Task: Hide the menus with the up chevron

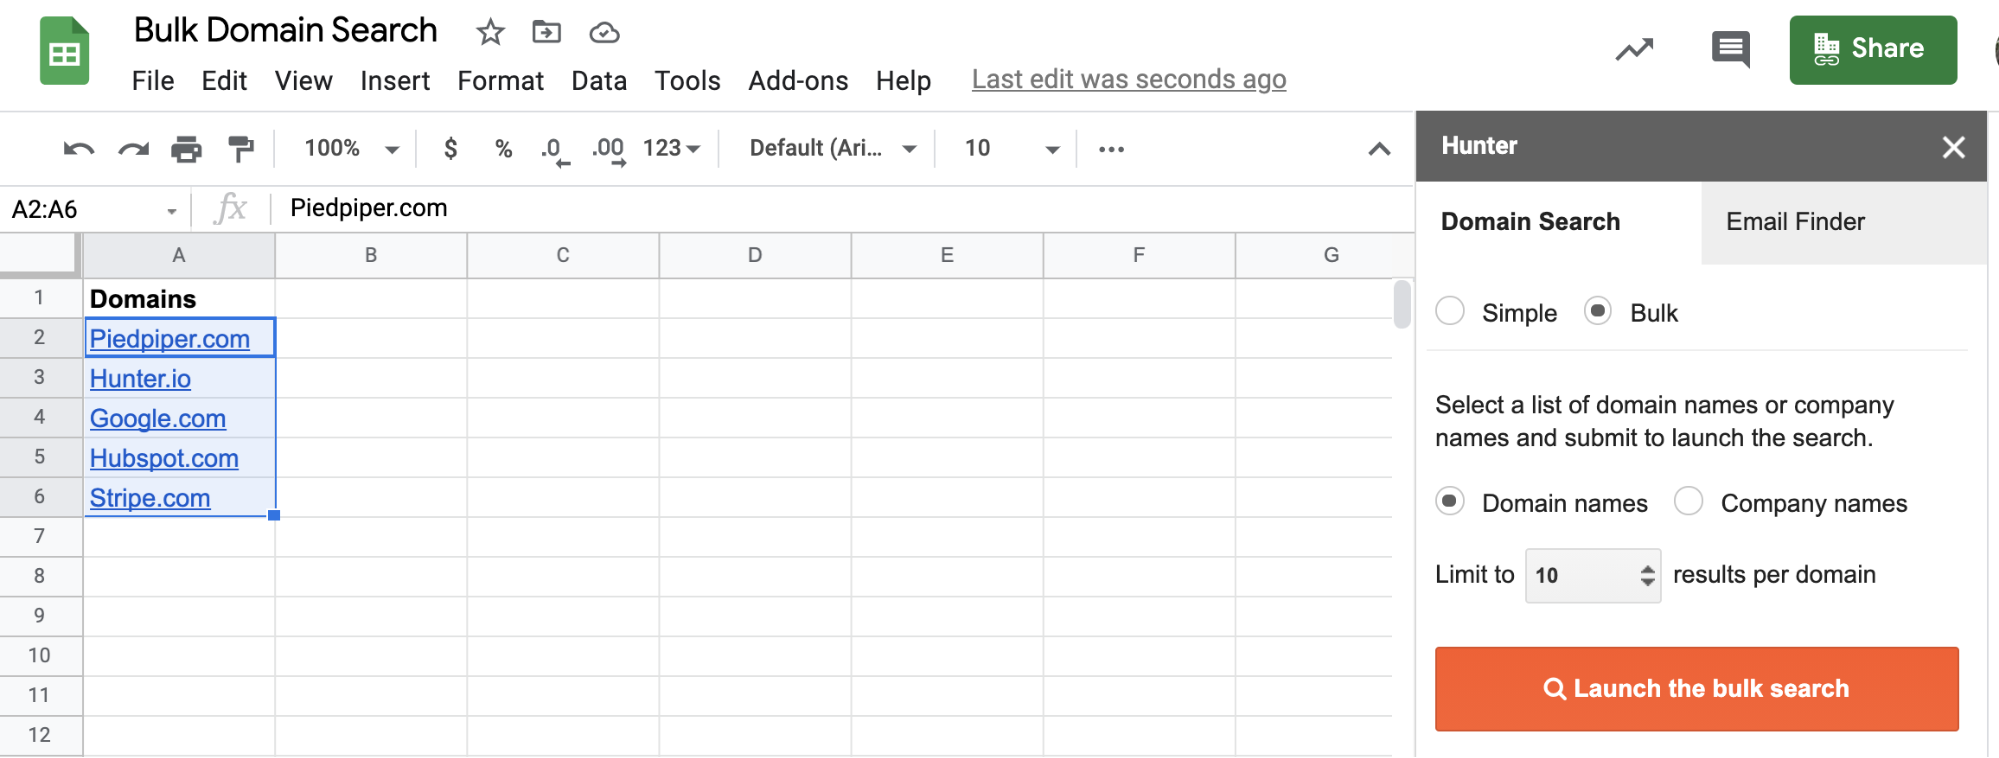Action: (x=1379, y=149)
